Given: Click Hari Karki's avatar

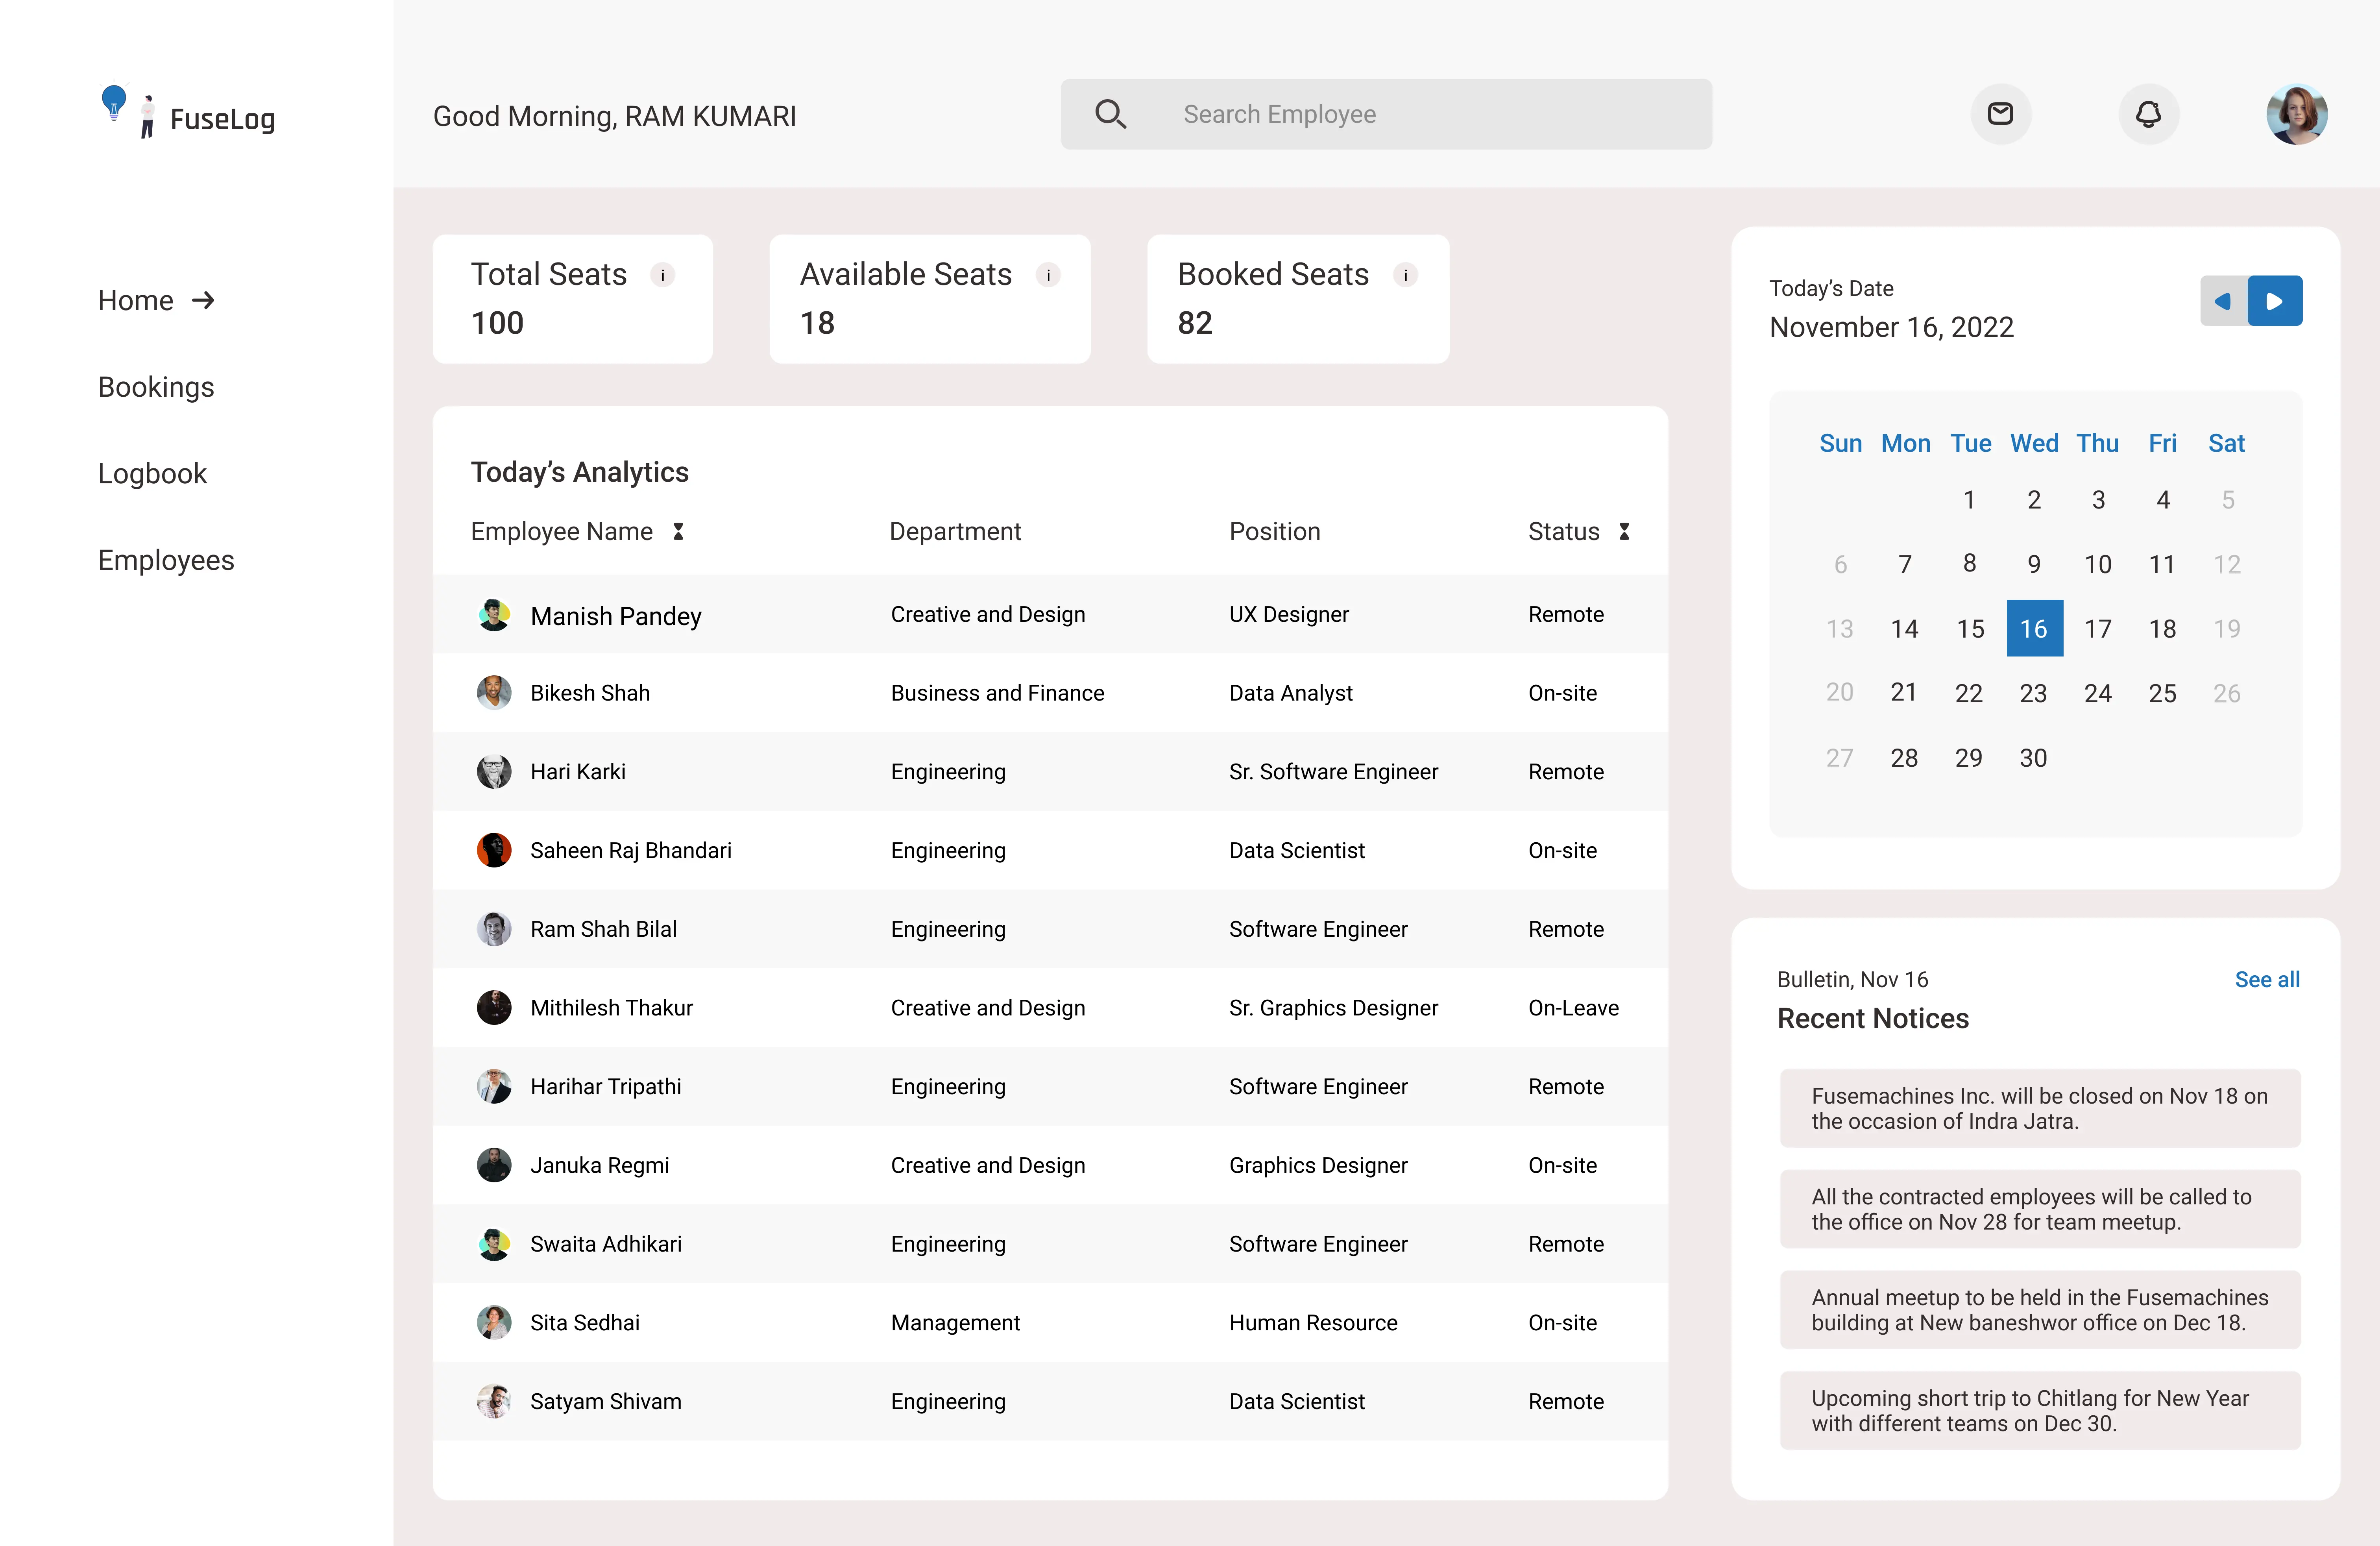Looking at the screenshot, I should 494,772.
